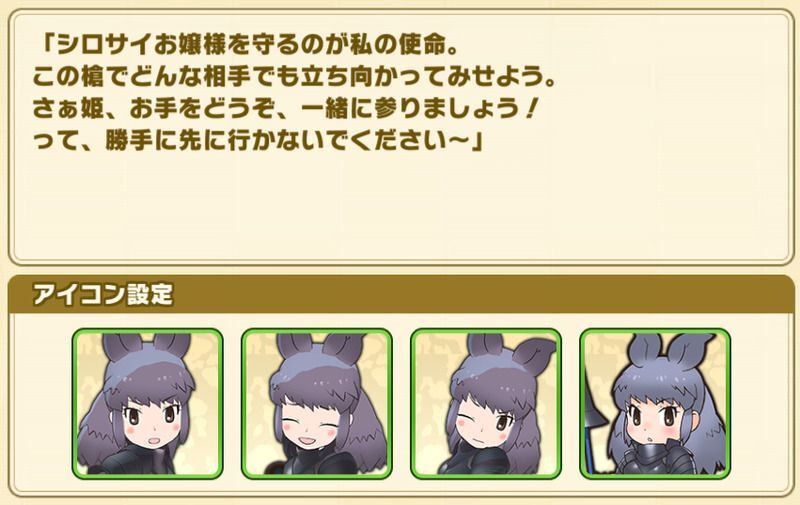Image resolution: width=800 pixels, height=505 pixels.
Task: Click the smiling face's open mouth
Action: pos(307,439)
